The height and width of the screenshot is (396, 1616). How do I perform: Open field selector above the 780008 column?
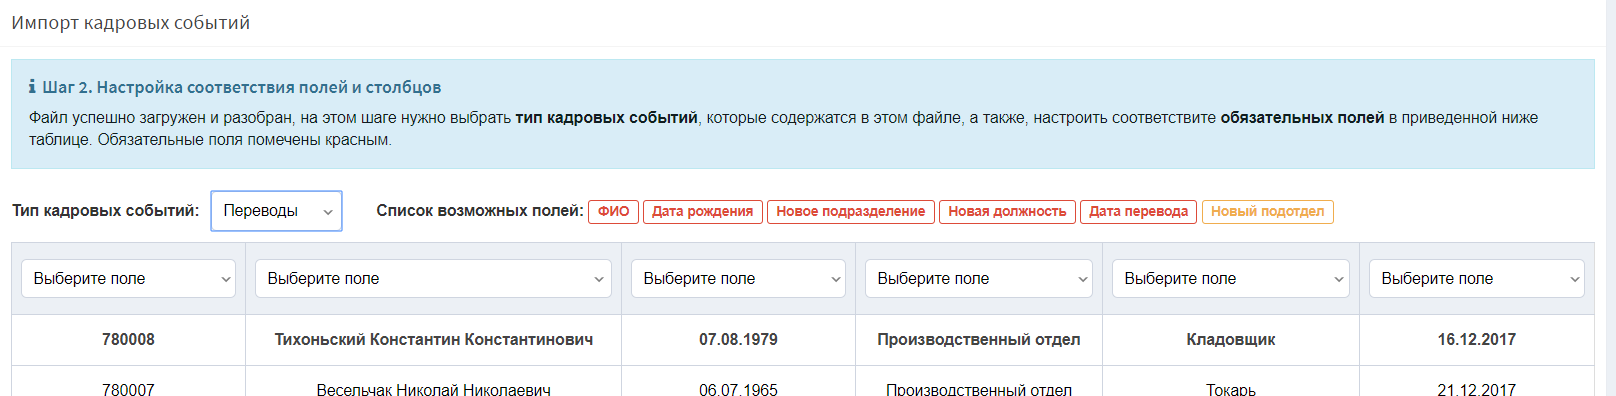128,279
